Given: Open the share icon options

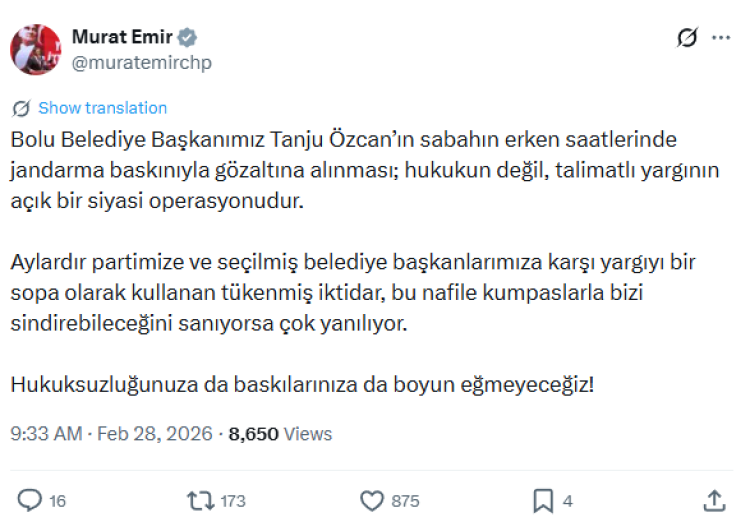Looking at the screenshot, I should click(x=715, y=500).
